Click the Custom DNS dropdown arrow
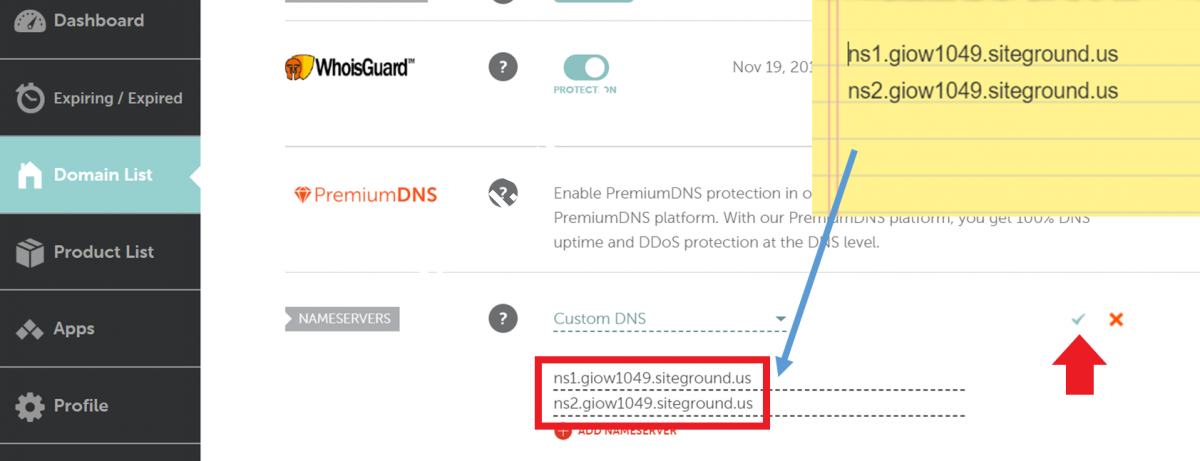Screen dimensions: 1200x461 tap(781, 320)
